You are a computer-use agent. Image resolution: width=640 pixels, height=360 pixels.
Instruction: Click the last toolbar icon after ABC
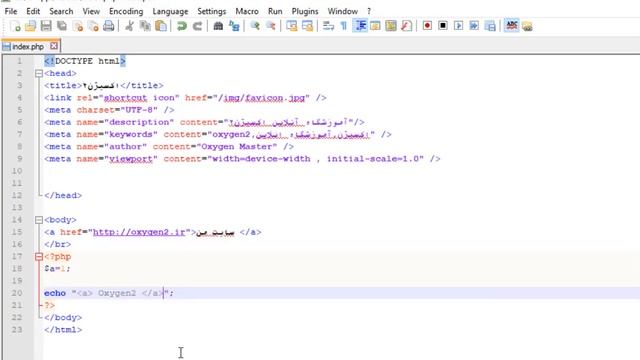(x=527, y=27)
